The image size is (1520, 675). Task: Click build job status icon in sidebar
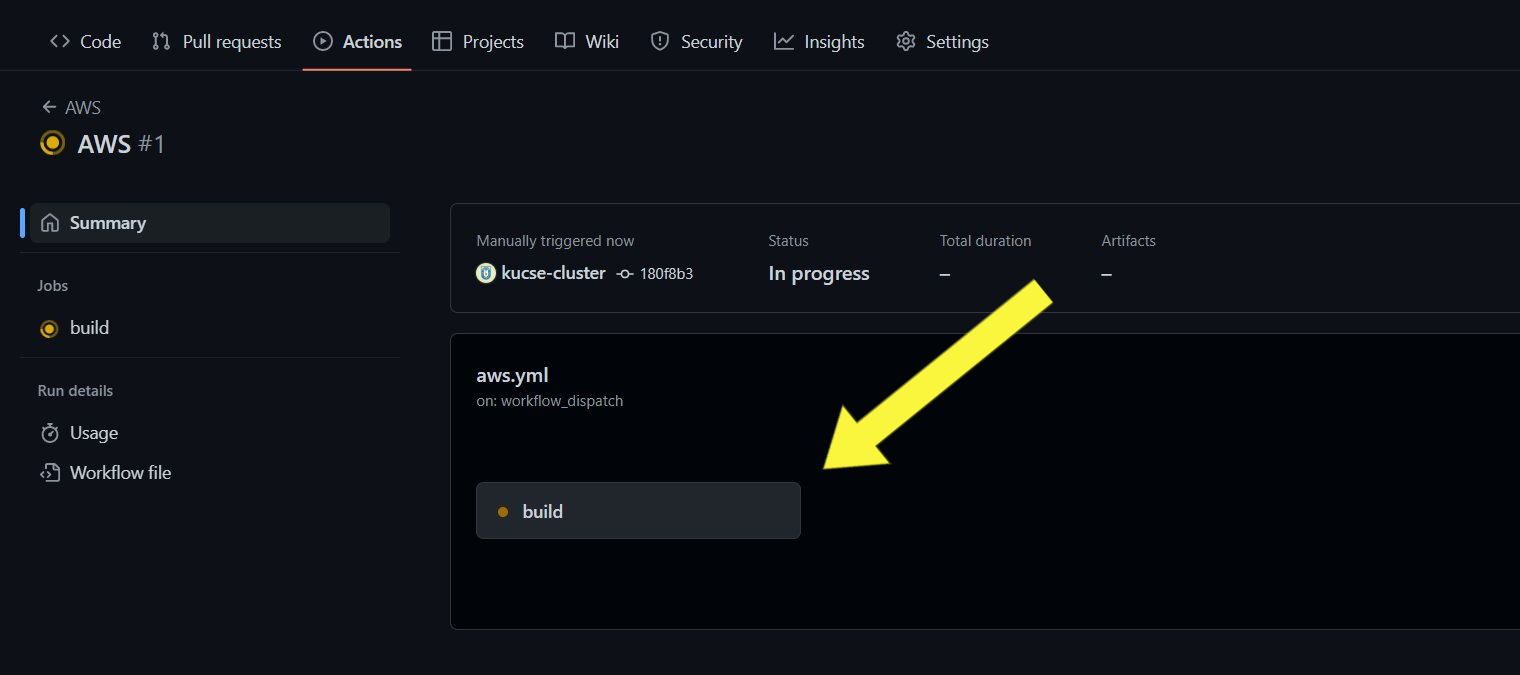[x=49, y=329]
